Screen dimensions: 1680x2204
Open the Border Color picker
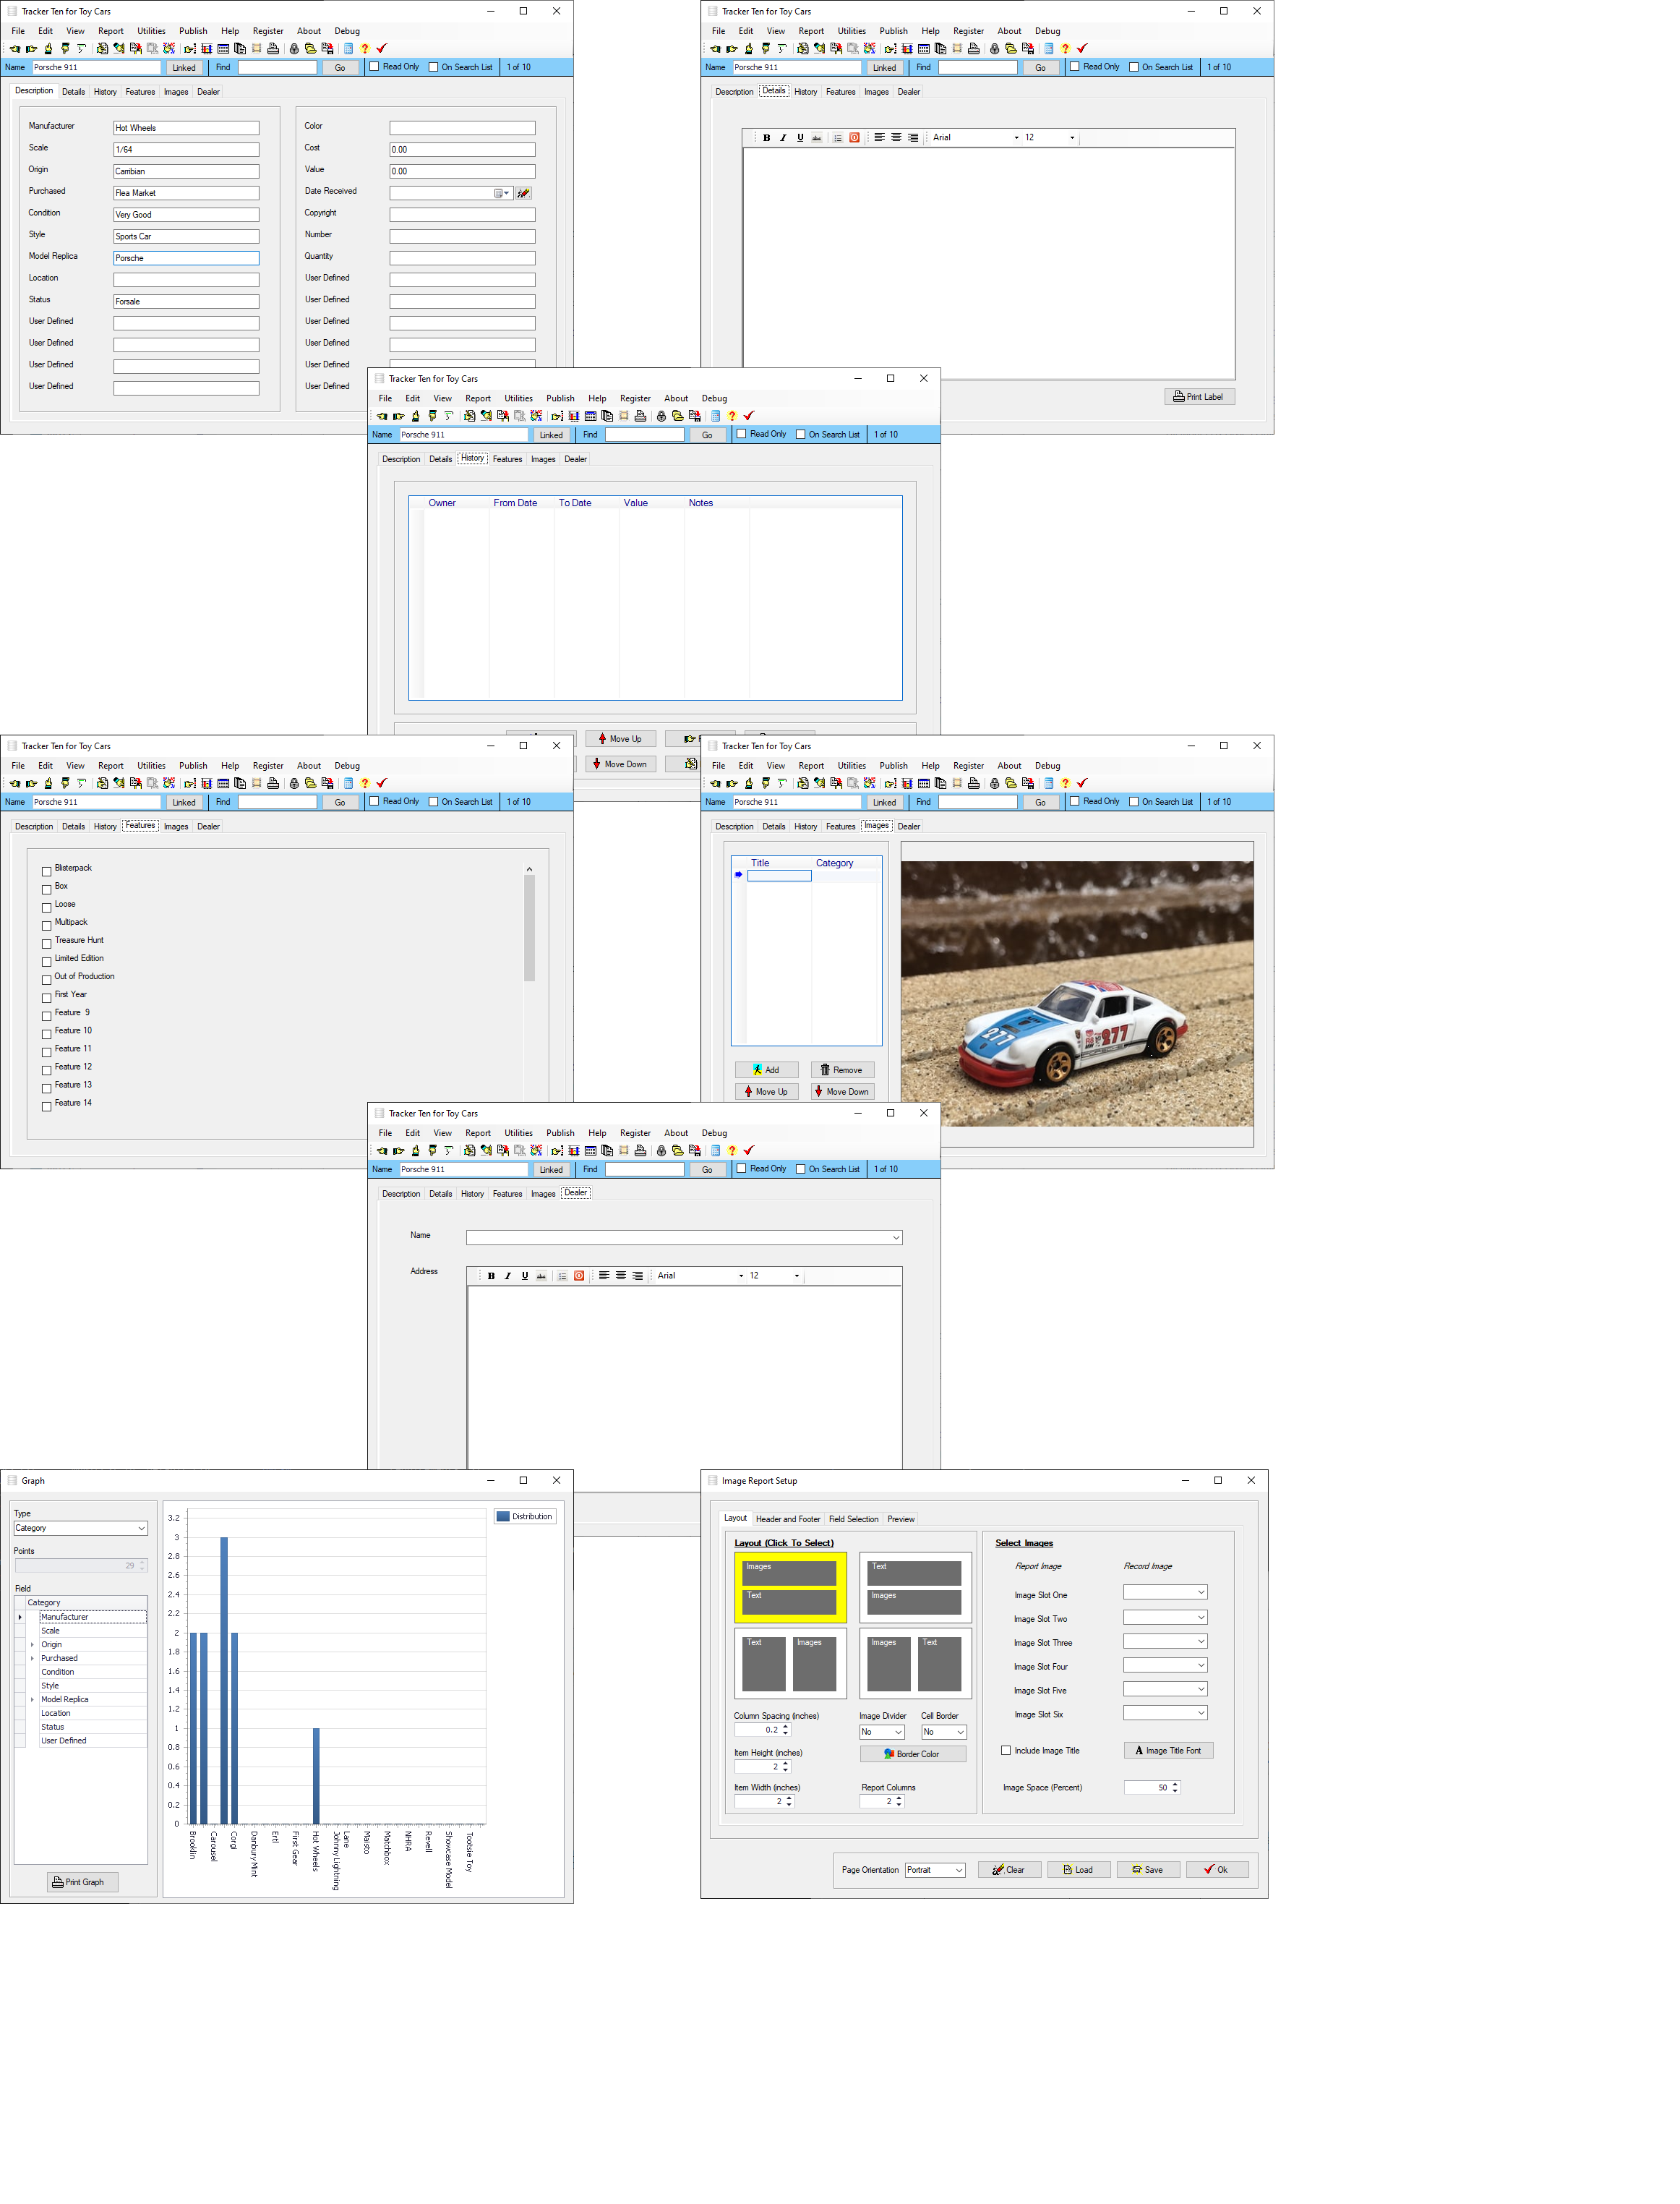[912, 1754]
